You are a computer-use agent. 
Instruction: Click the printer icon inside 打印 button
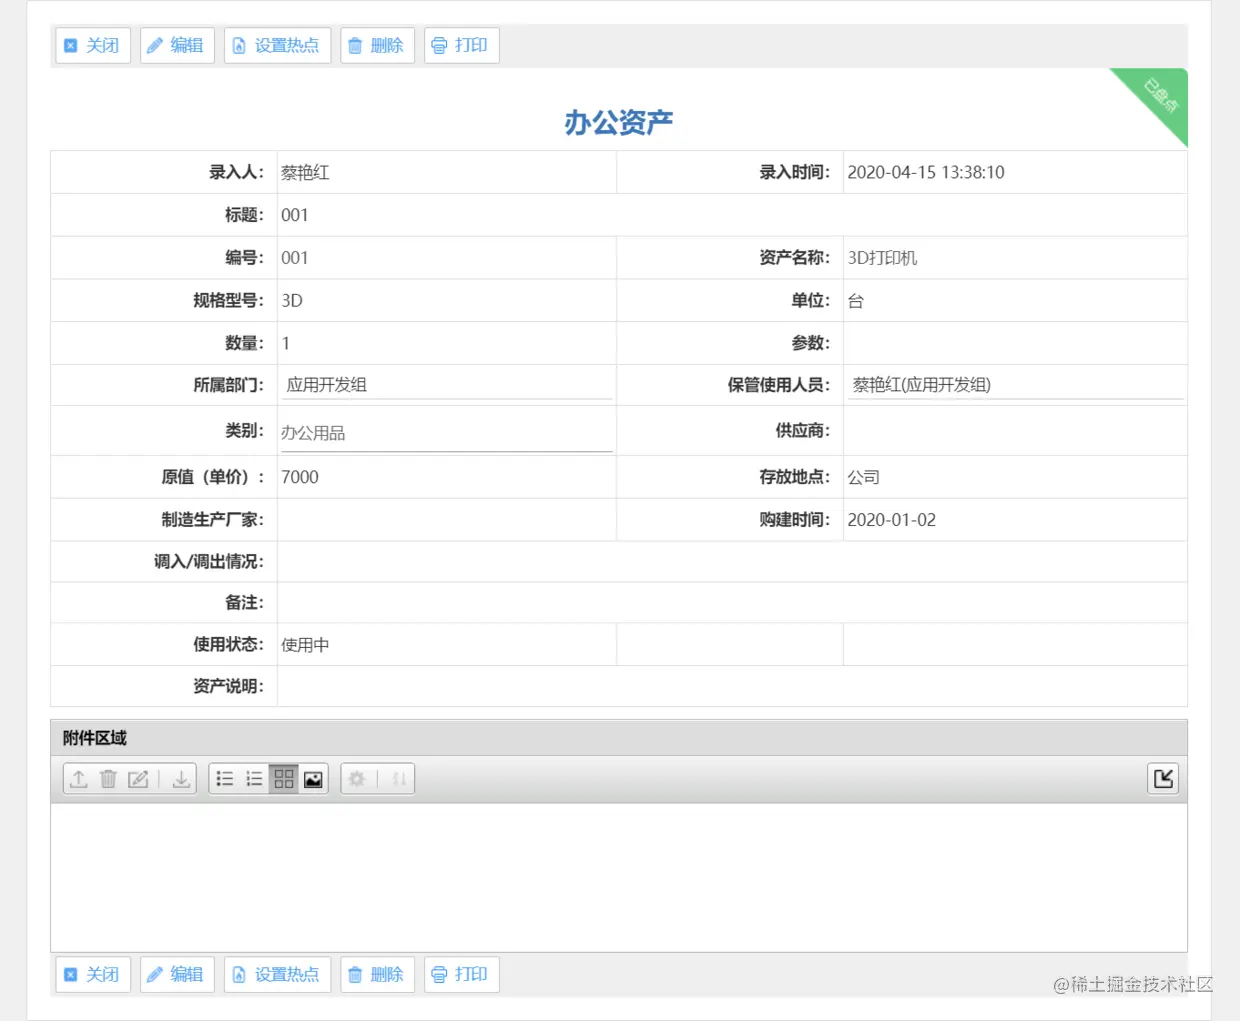(439, 45)
